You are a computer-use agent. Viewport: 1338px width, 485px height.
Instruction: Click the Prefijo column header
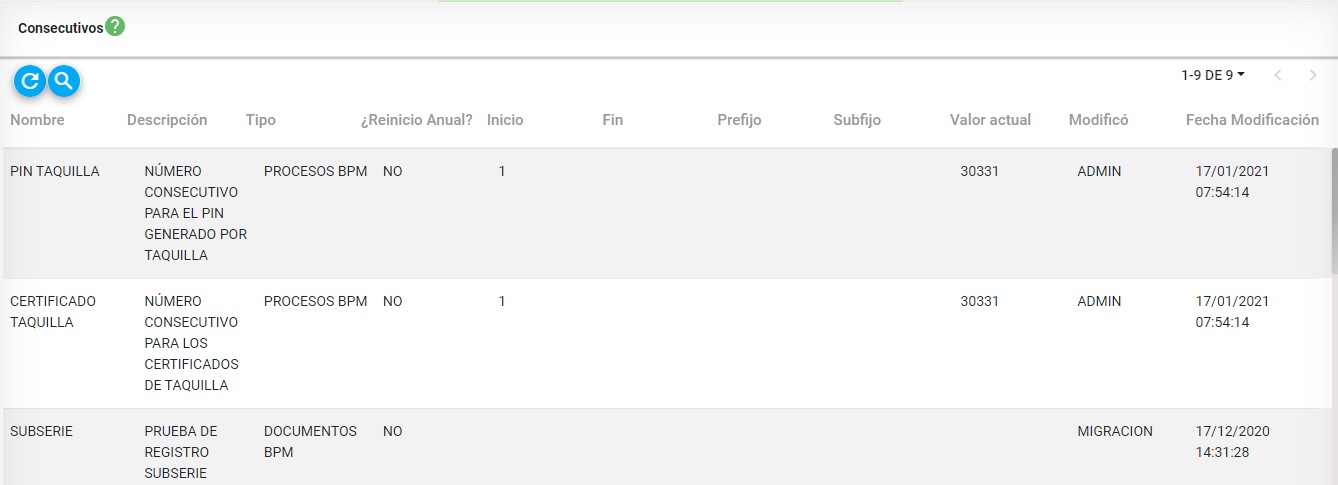click(x=739, y=120)
